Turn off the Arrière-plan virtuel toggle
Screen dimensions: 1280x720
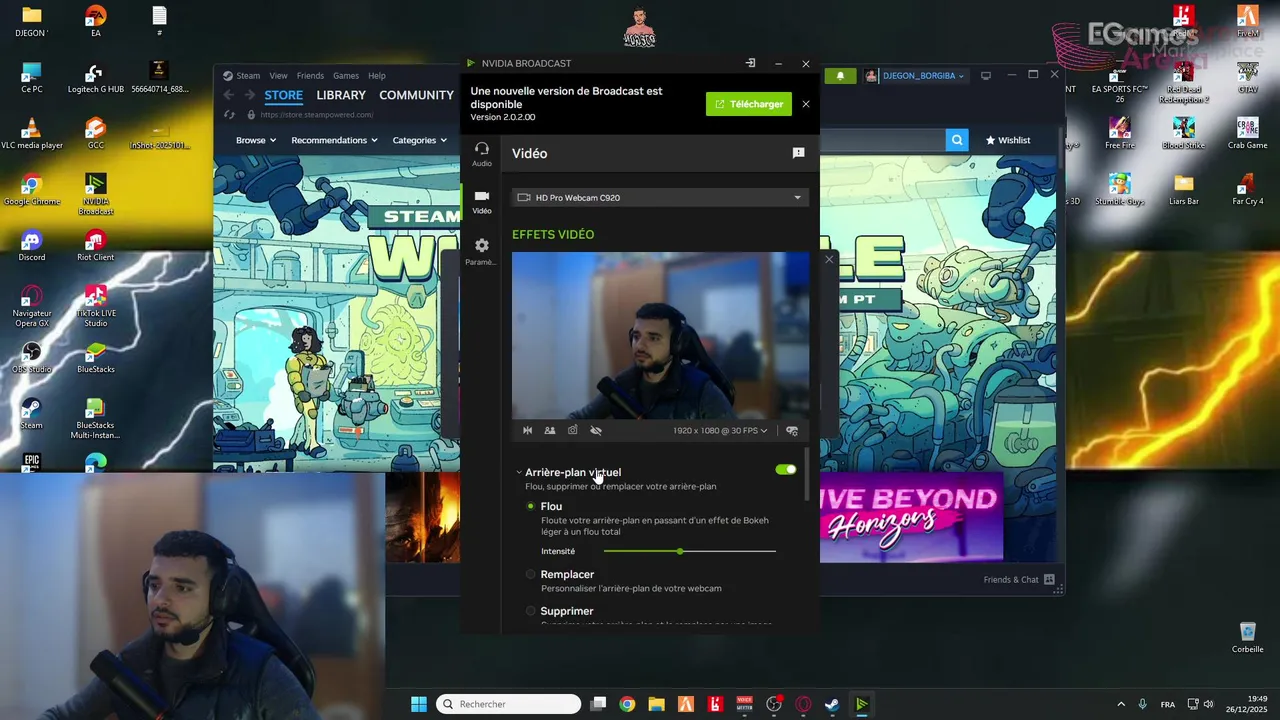[786, 469]
